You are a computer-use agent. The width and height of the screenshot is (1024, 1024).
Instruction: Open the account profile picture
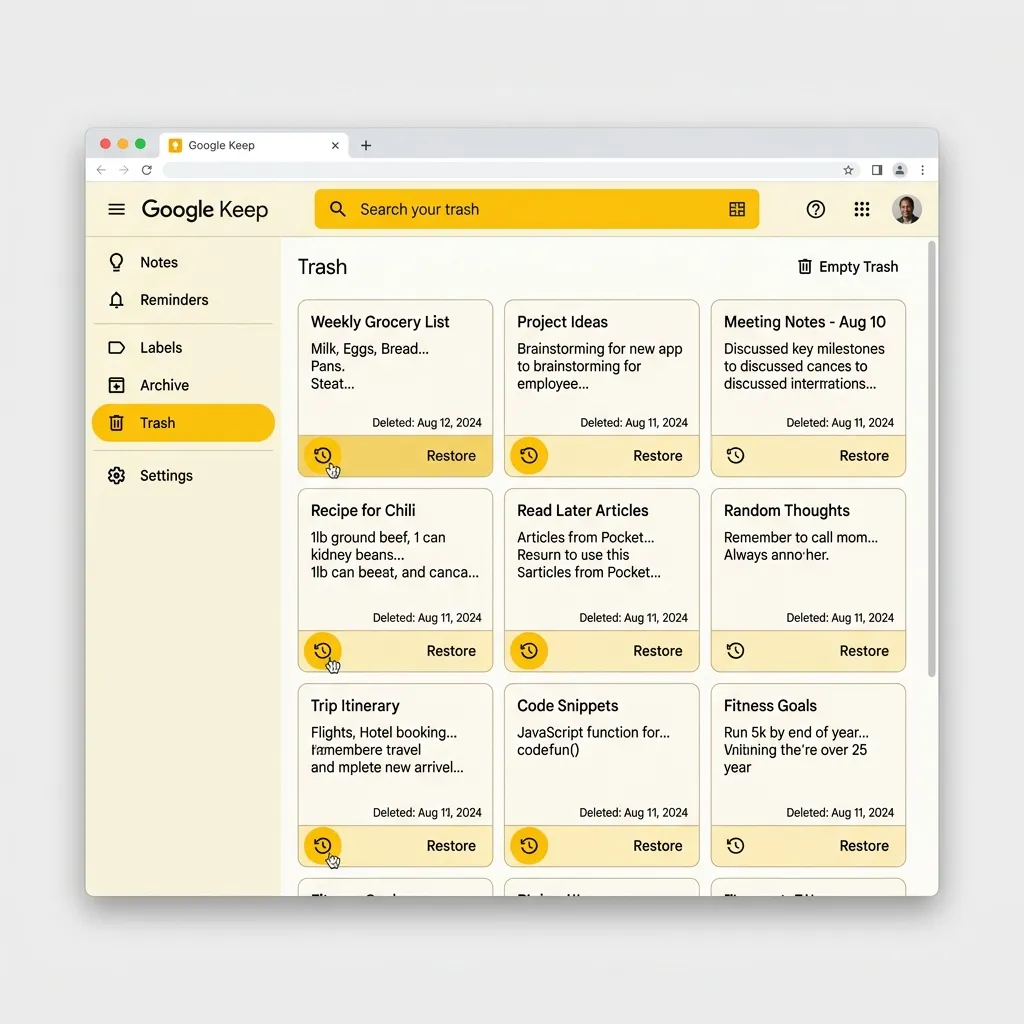click(x=906, y=209)
